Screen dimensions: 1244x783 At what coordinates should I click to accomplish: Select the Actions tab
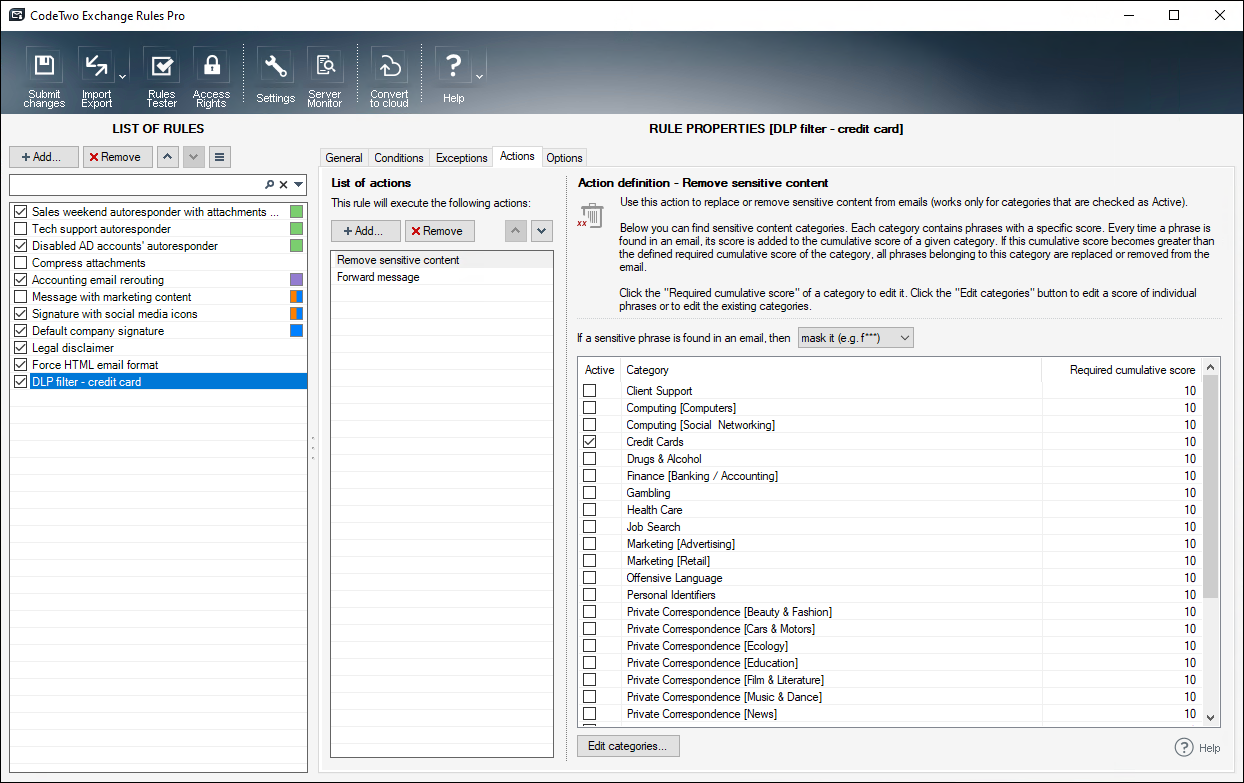pyautogui.click(x=517, y=157)
